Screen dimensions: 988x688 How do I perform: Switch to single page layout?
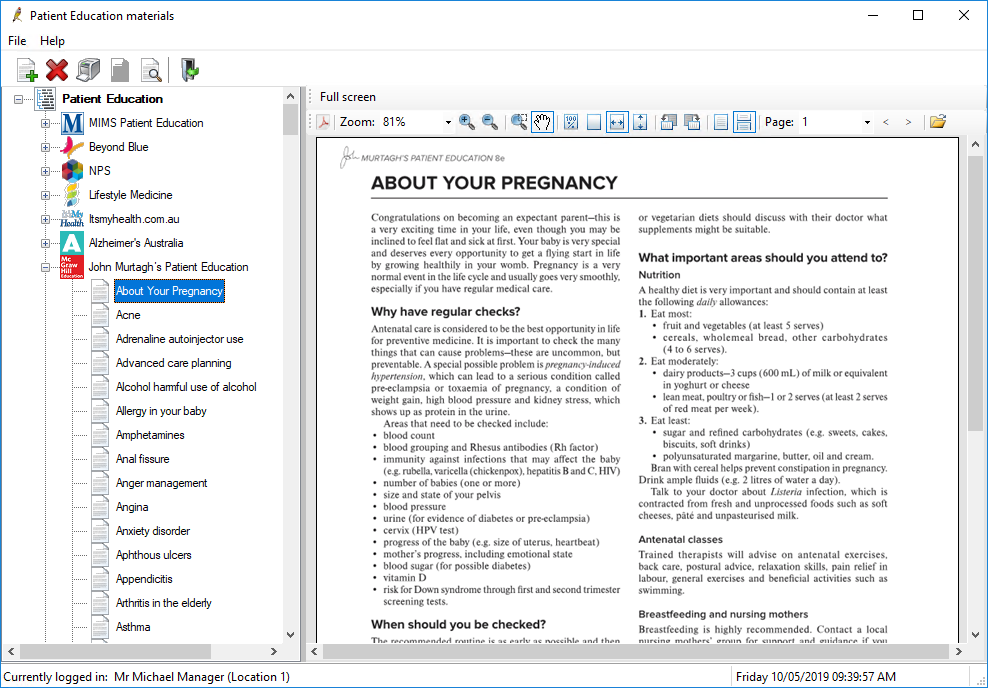coord(721,122)
